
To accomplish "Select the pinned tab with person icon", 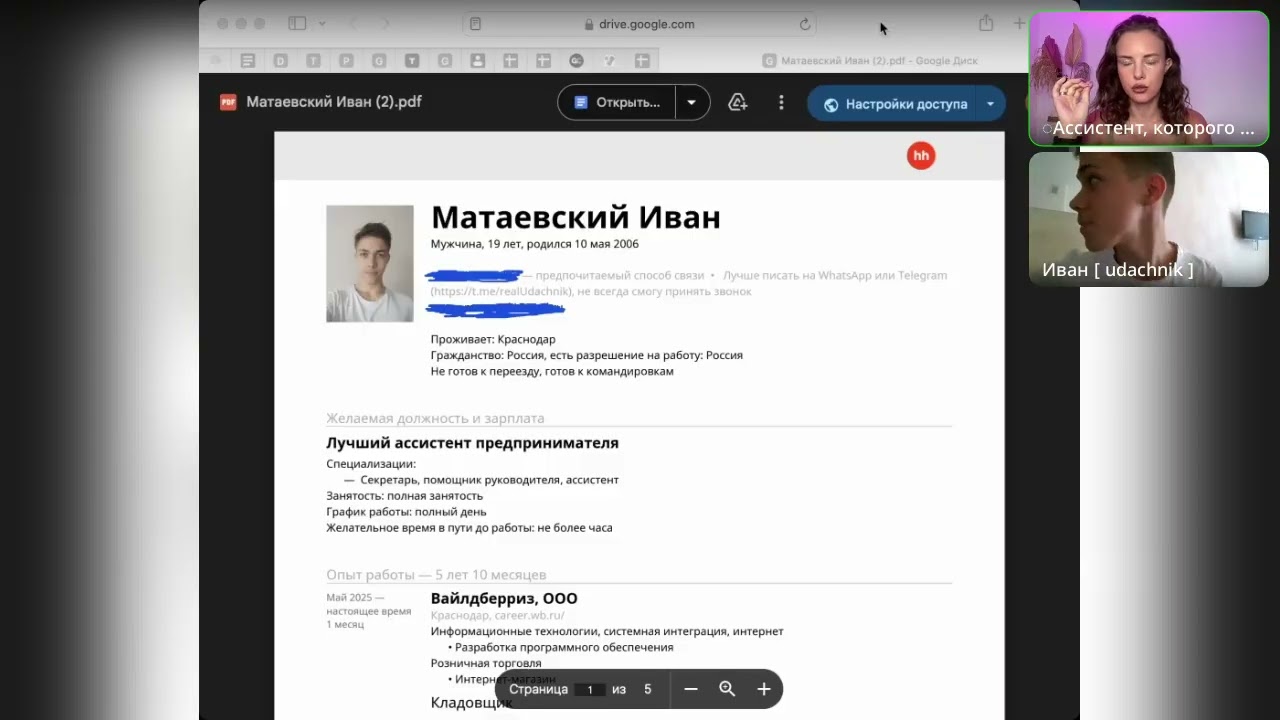I will (477, 61).
